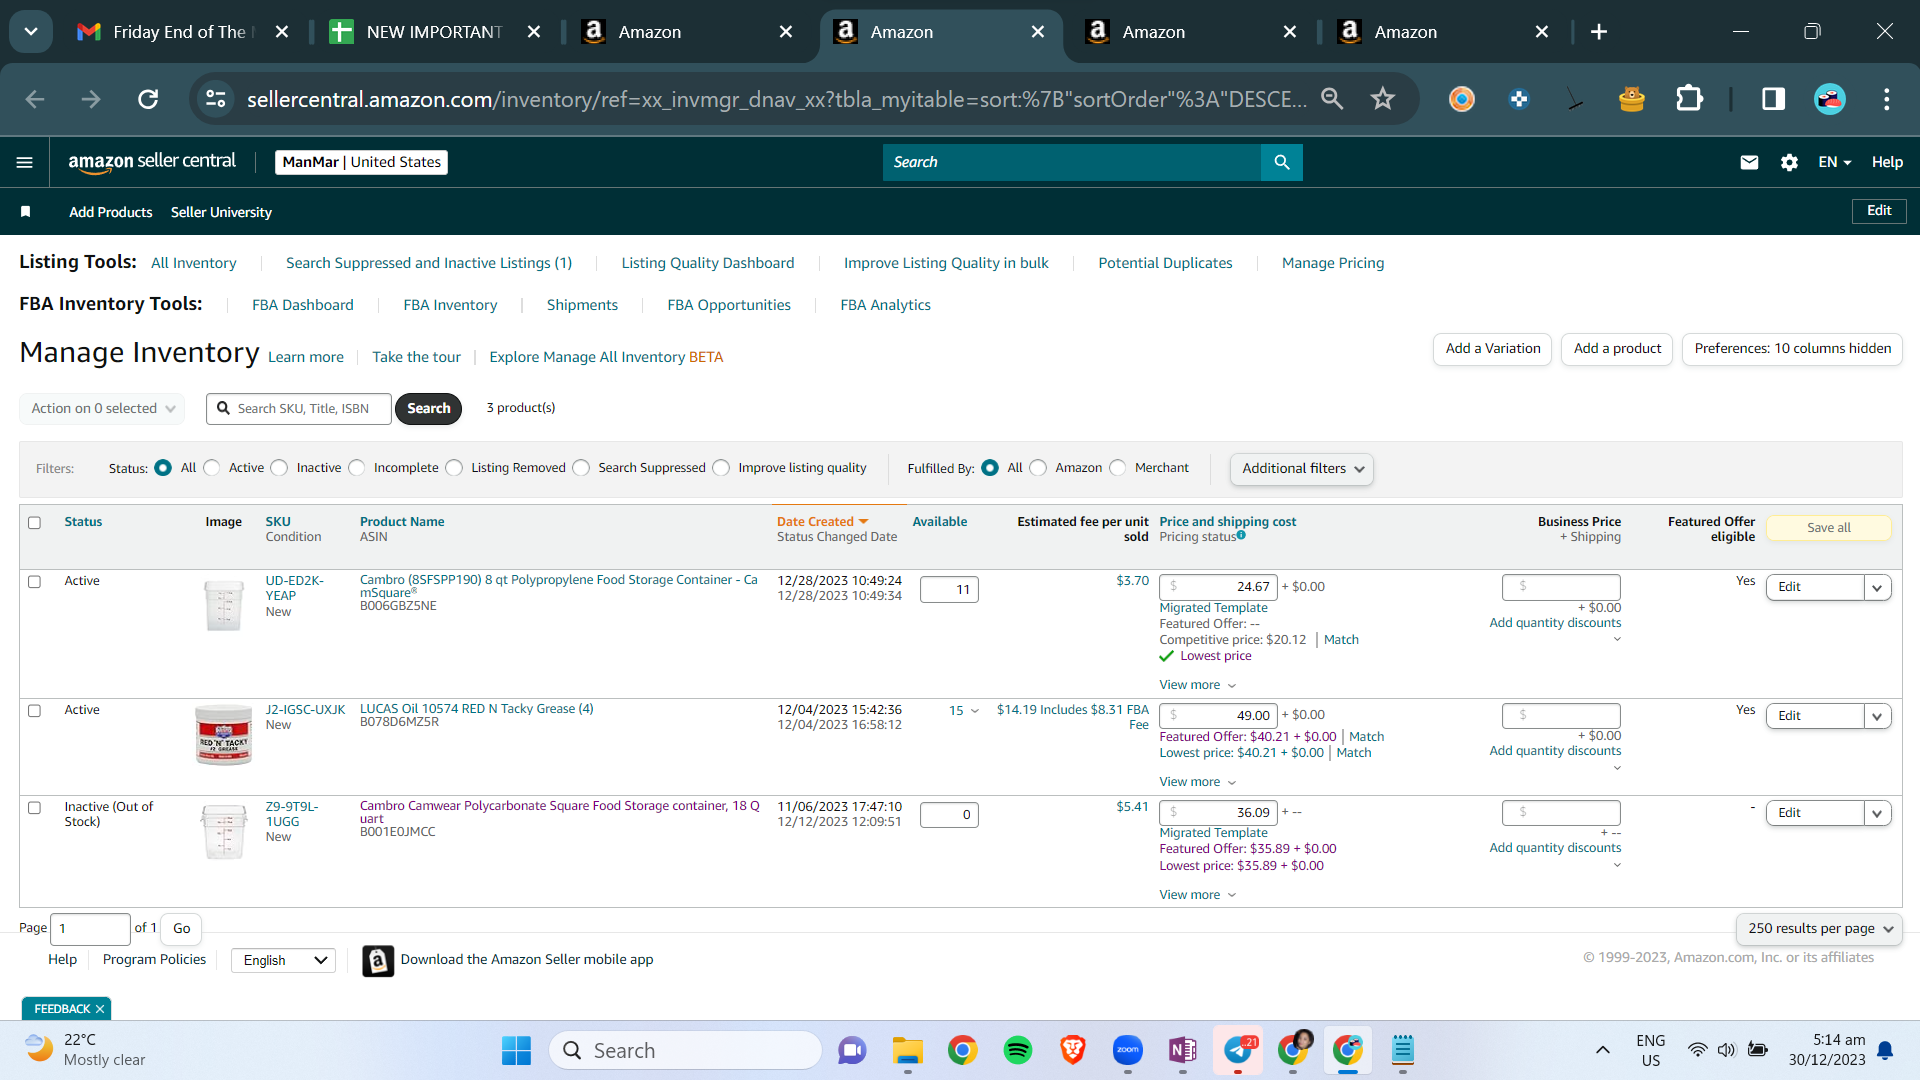The image size is (1920, 1080).
Task: Toggle the browser side panel icon
Action: pos(1773,99)
